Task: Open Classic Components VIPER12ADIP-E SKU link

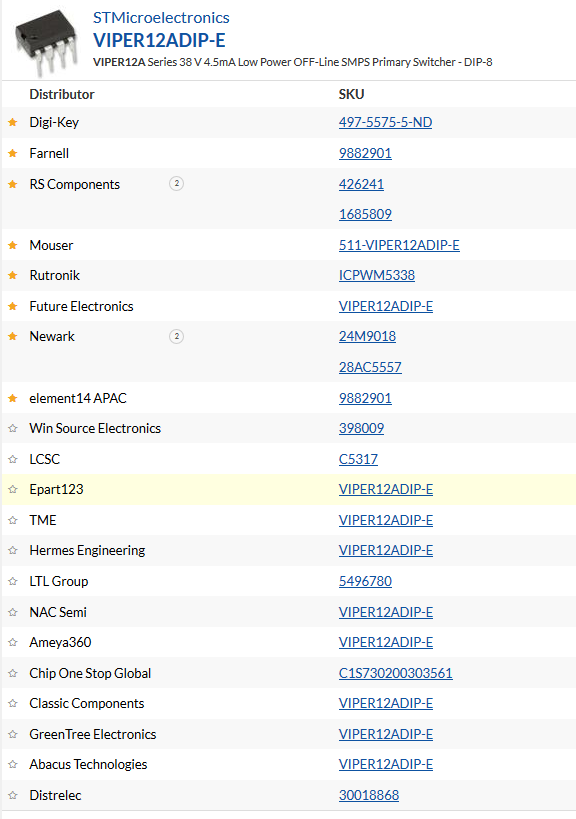Action: 386,704
